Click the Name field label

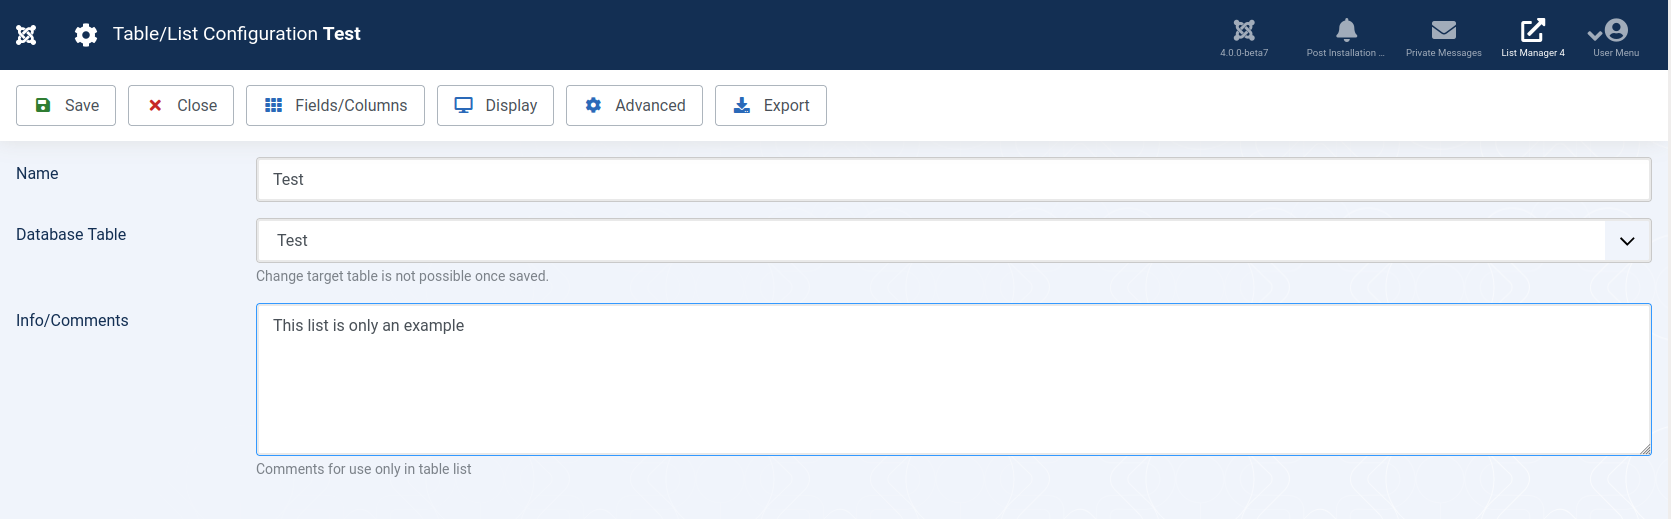coord(37,174)
